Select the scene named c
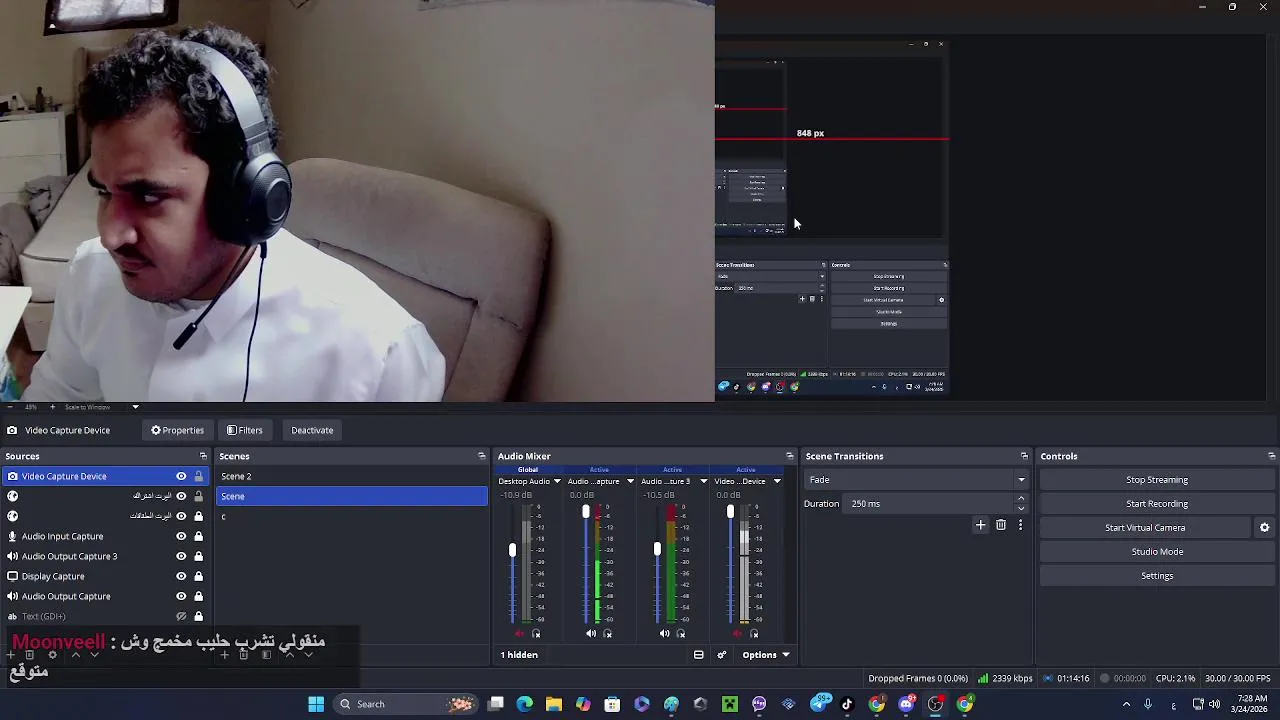Screen dimensions: 1280x720 coord(352,516)
